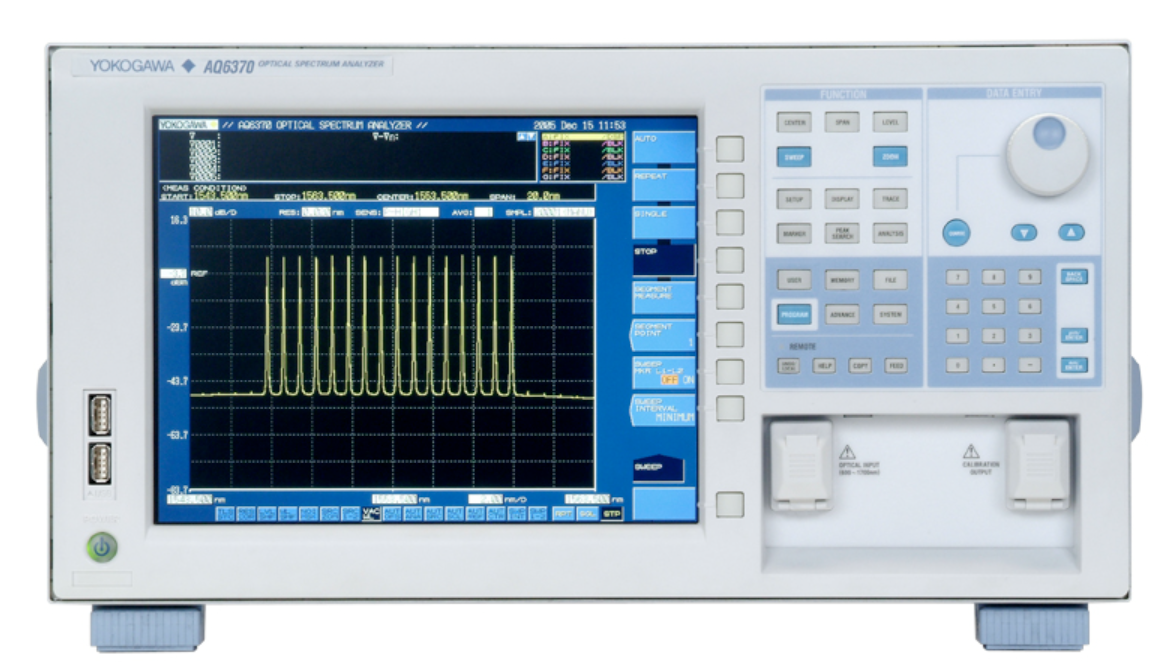Select the SEGMENT MEASURE soft key
Viewport: 1172px width, 664px height.
(x=664, y=297)
